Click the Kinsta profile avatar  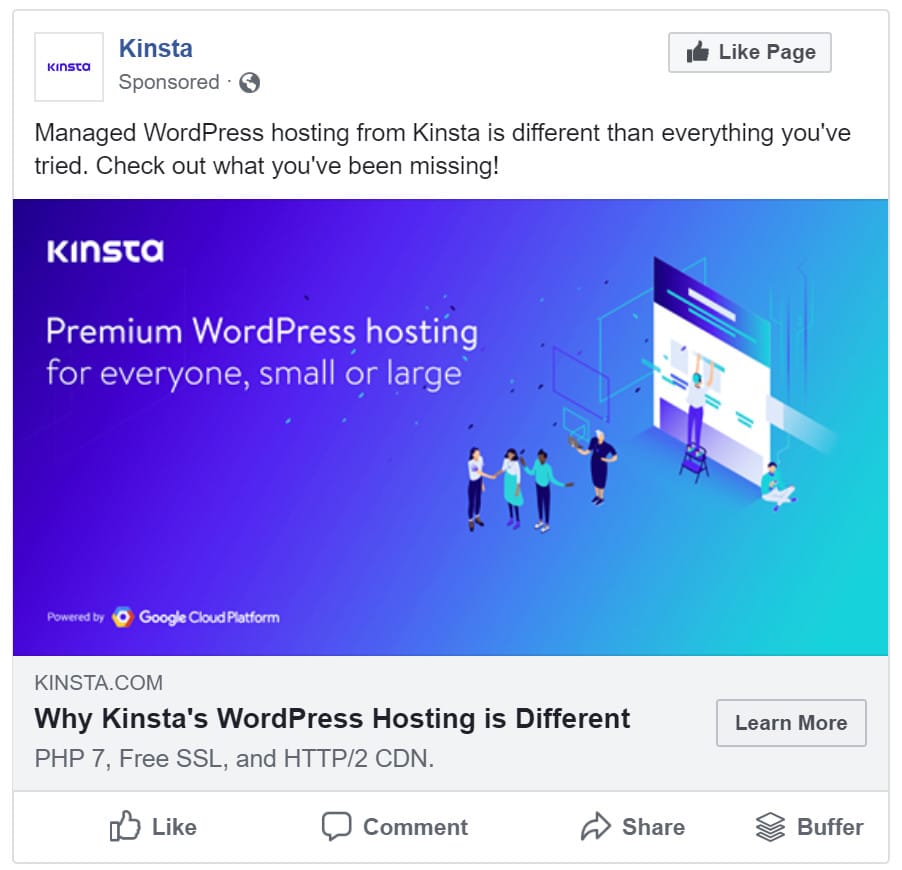point(68,67)
